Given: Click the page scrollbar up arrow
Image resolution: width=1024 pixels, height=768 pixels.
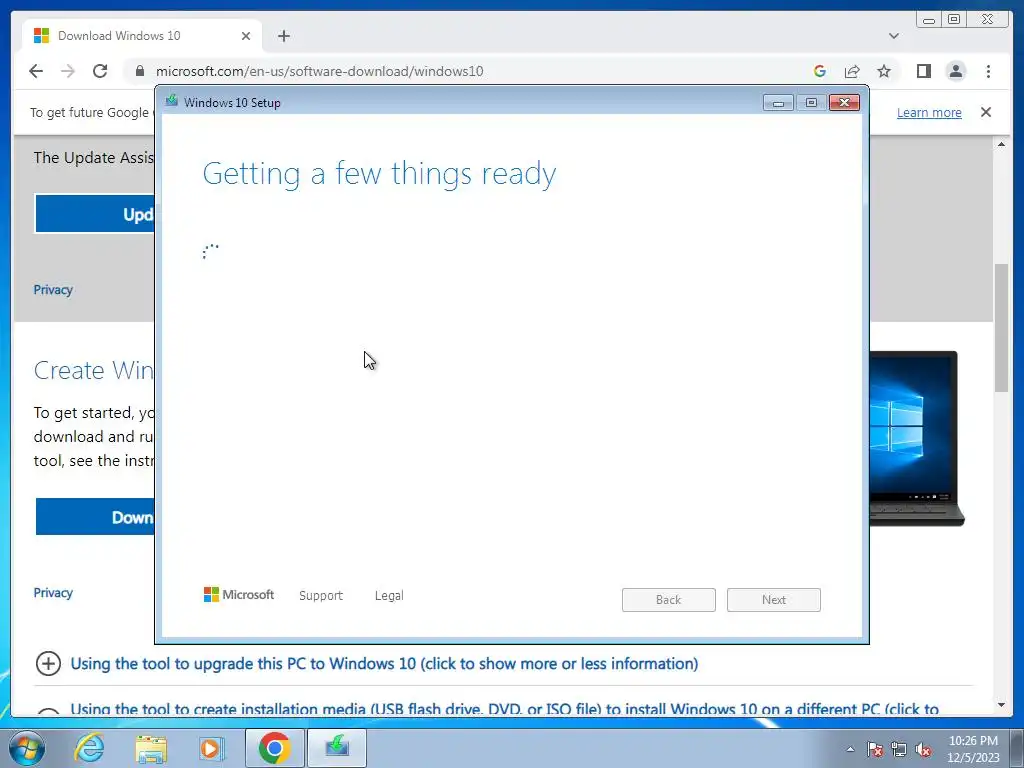Looking at the screenshot, I should pos(1001,144).
